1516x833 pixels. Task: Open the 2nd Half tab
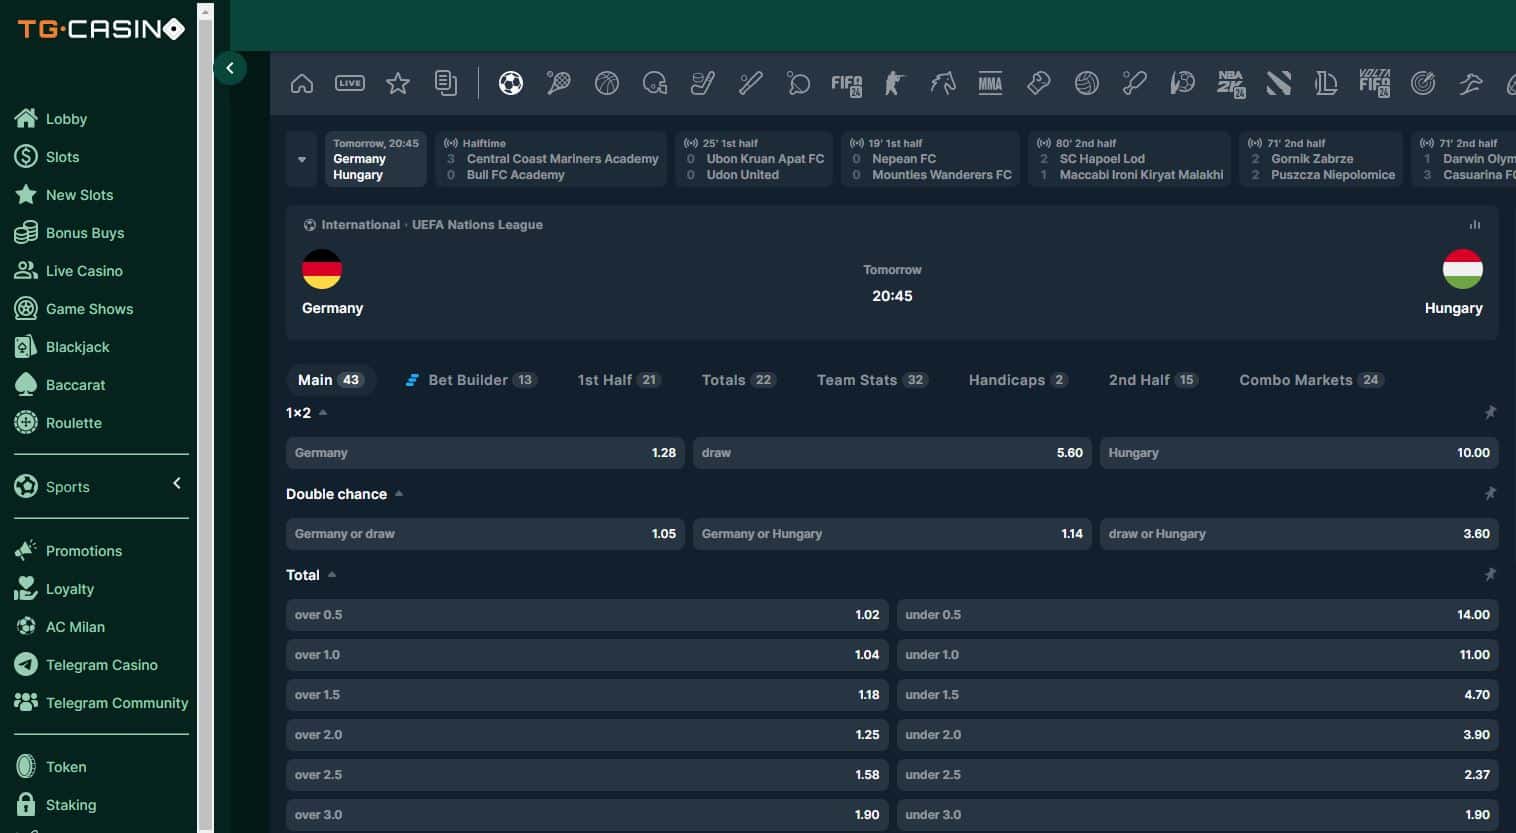tap(1153, 380)
